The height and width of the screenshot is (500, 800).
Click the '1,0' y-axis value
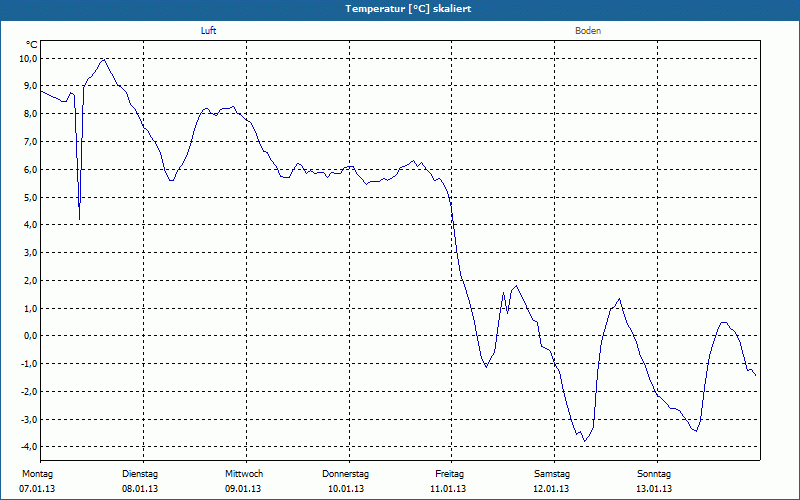[31, 308]
